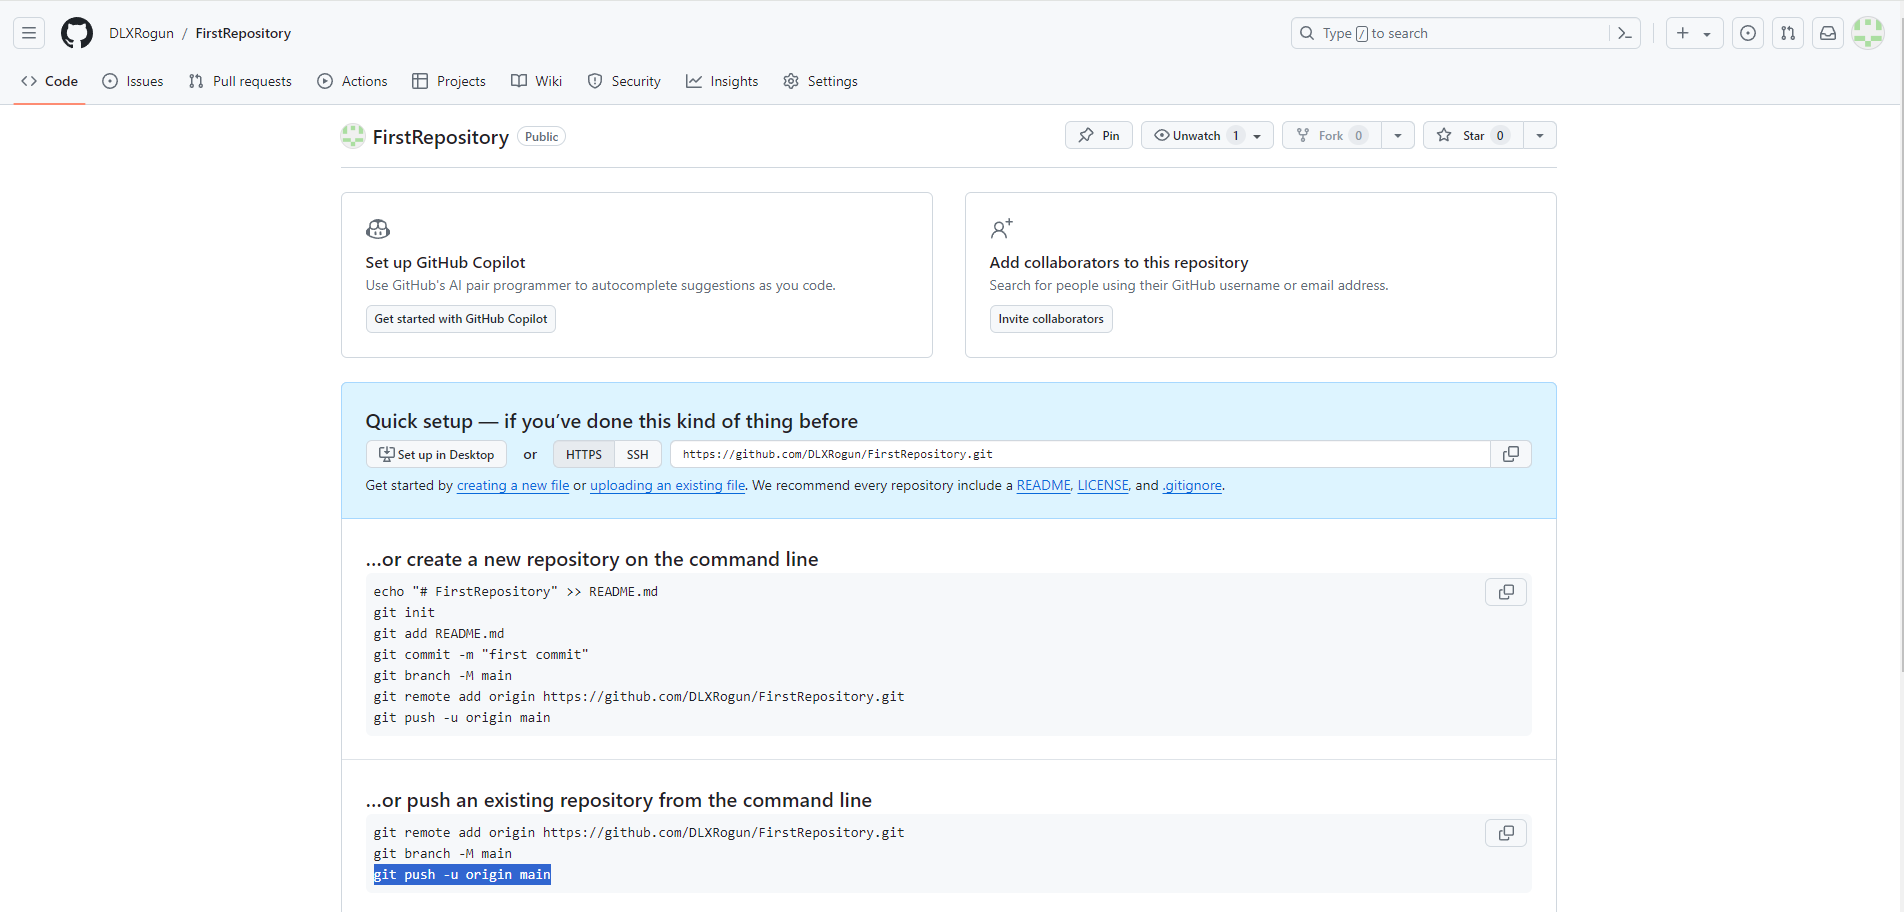The width and height of the screenshot is (1904, 912).
Task: Click the FirstRepository owner avatar
Action: (x=353, y=136)
